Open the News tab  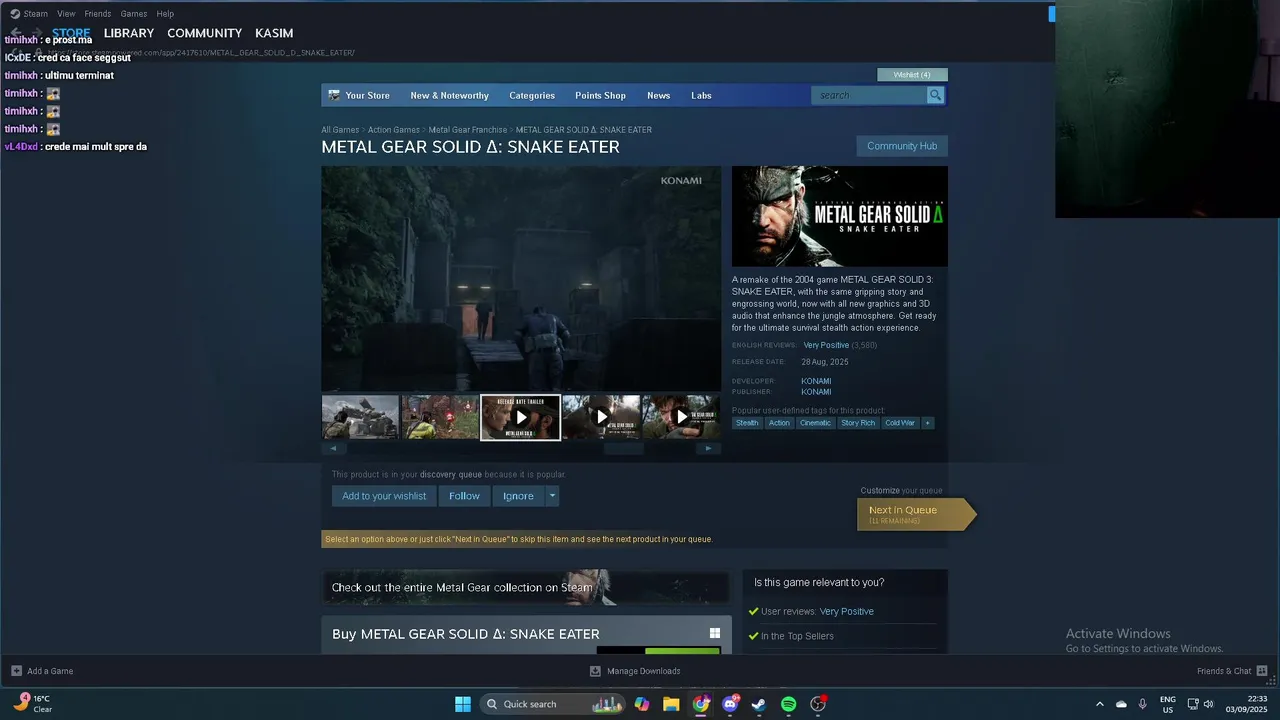click(x=658, y=95)
